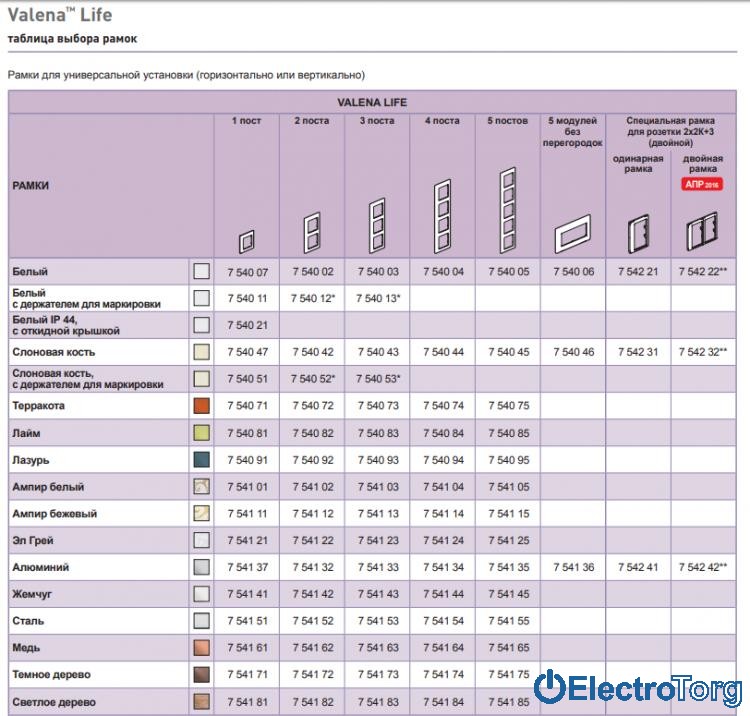Viewport: 750px width, 716px height.
Task: Select the Ампир бежевый pattern swatch
Action: coord(201,513)
